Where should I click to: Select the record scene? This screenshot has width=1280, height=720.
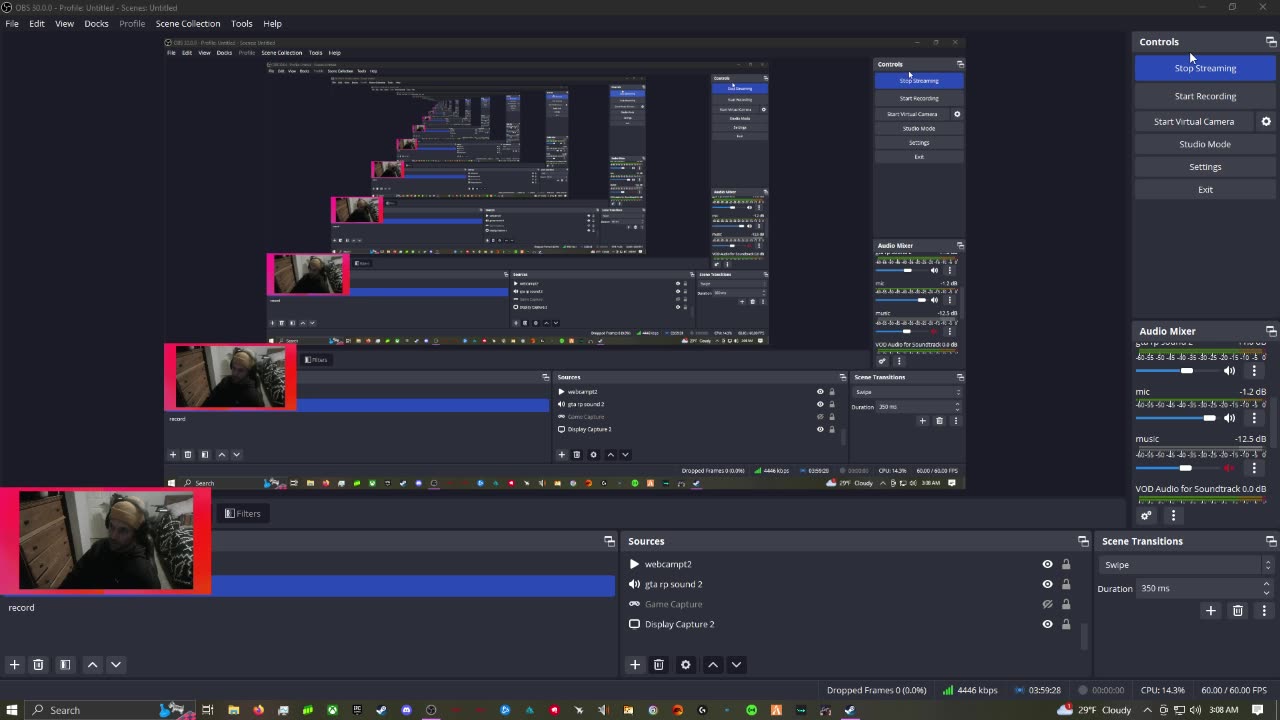coord(307,607)
